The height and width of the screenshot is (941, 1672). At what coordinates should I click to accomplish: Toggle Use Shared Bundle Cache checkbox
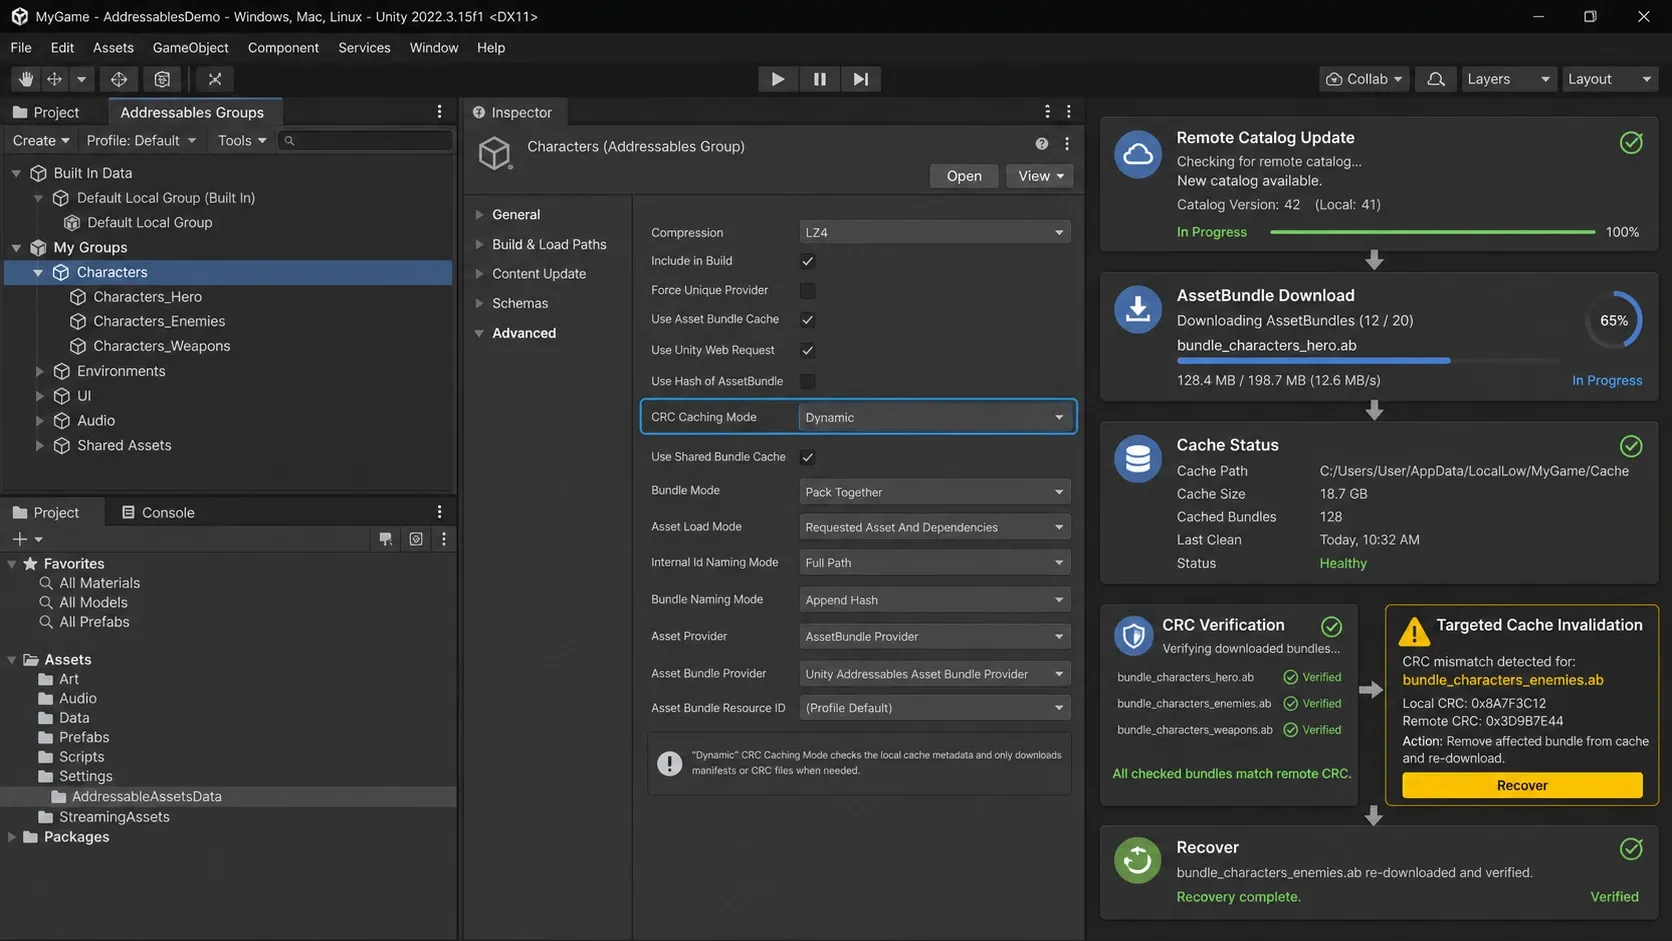[807, 457]
